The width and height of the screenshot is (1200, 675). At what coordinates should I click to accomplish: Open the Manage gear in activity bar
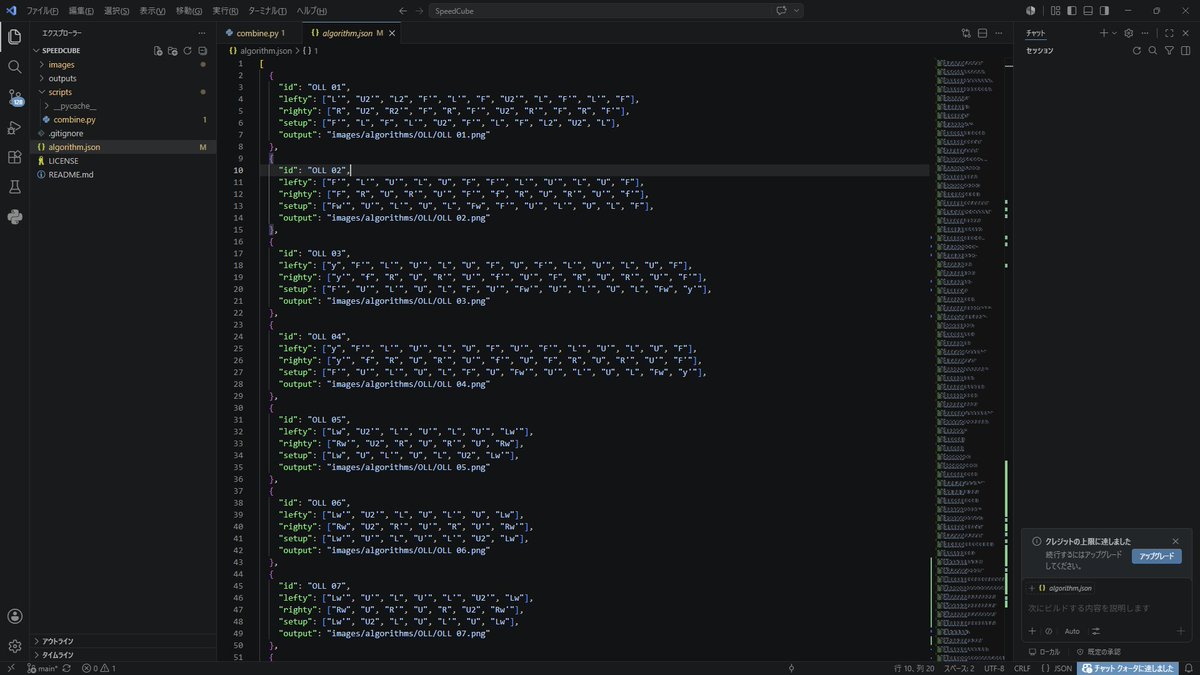(x=14, y=646)
